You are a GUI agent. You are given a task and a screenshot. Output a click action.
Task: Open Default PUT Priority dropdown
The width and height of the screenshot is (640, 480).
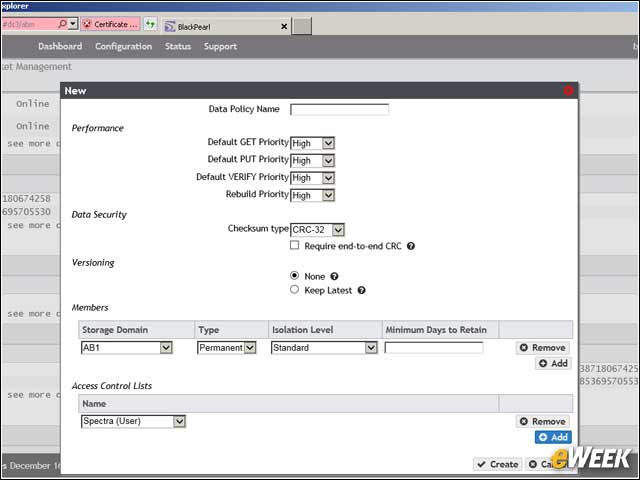(312, 160)
